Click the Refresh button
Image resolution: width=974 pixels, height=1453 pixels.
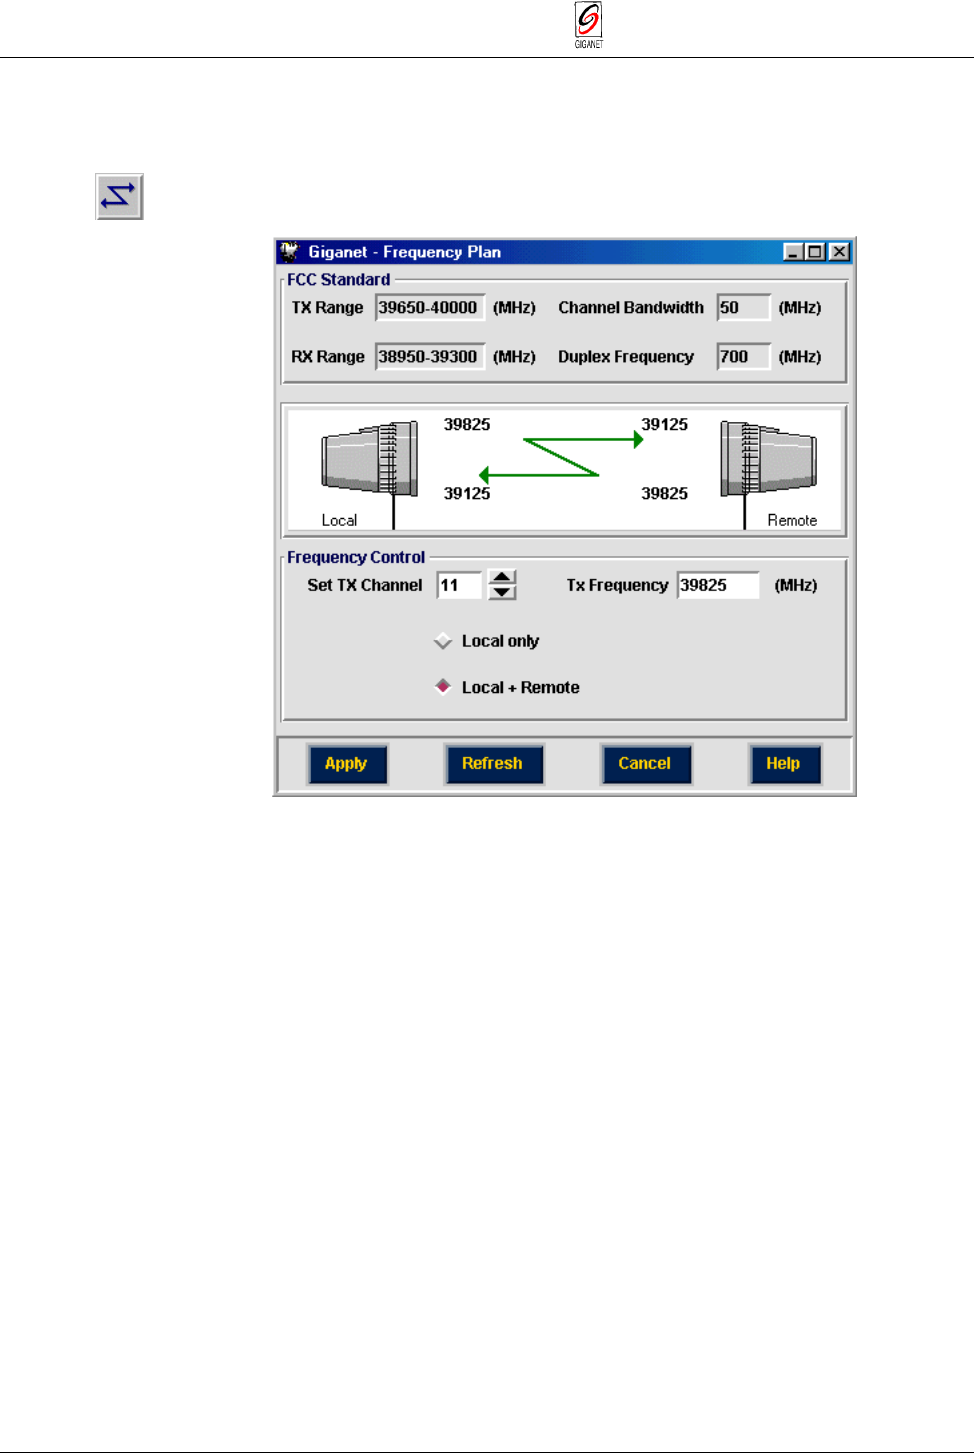(493, 764)
